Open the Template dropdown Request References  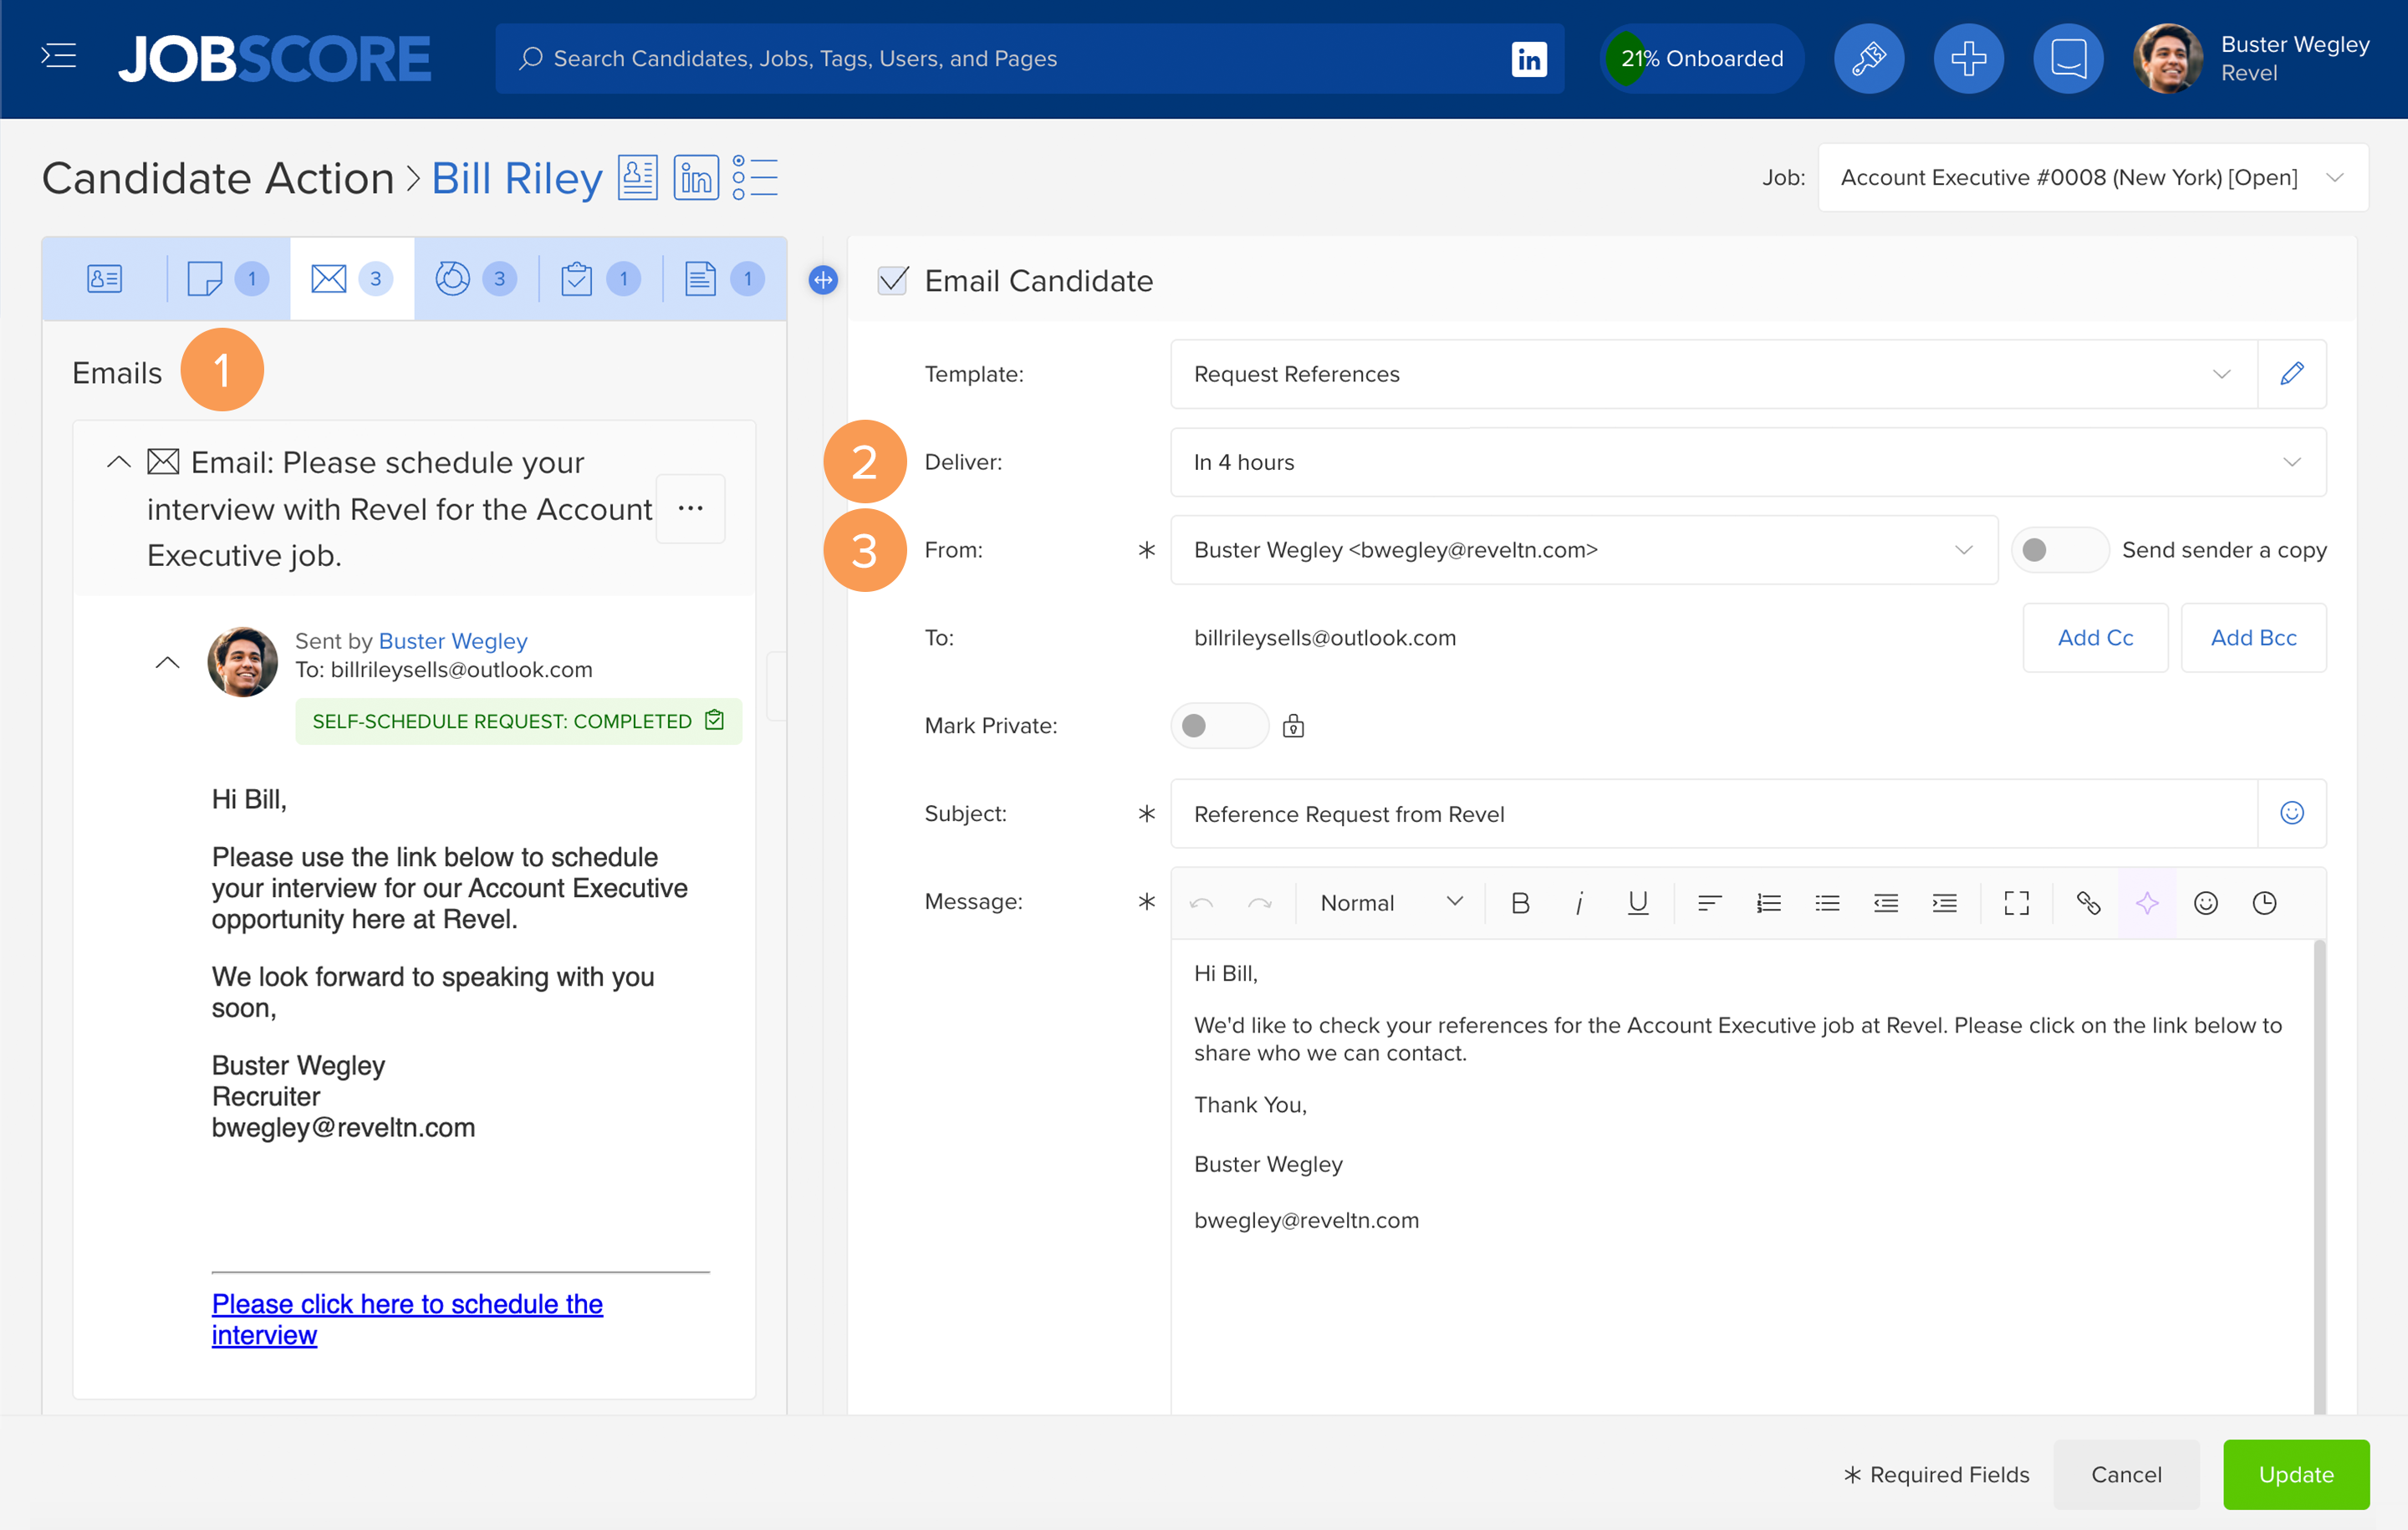[1713, 374]
